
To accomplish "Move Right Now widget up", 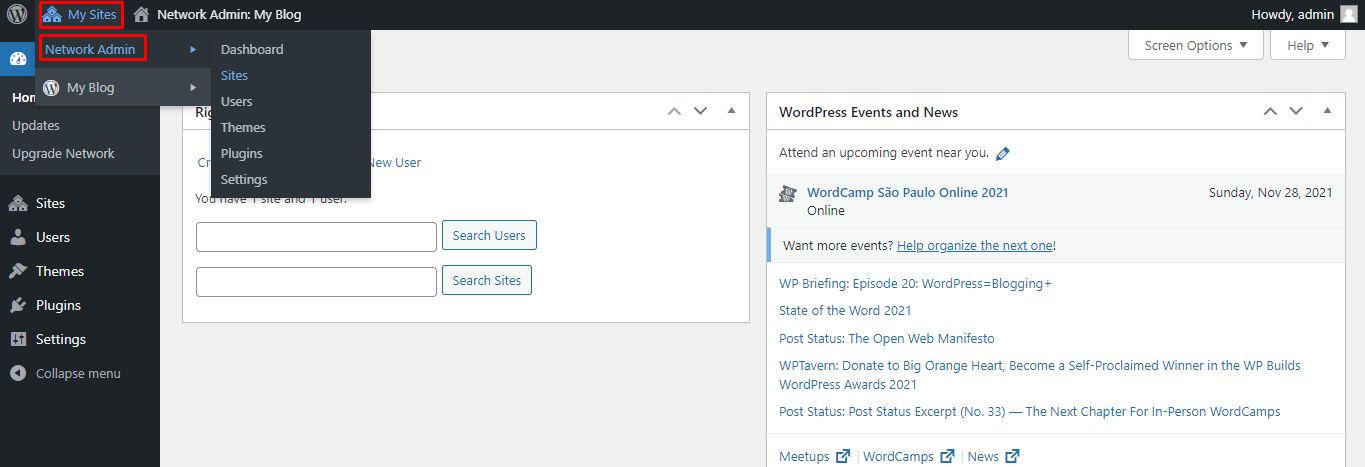I will pyautogui.click(x=675, y=111).
